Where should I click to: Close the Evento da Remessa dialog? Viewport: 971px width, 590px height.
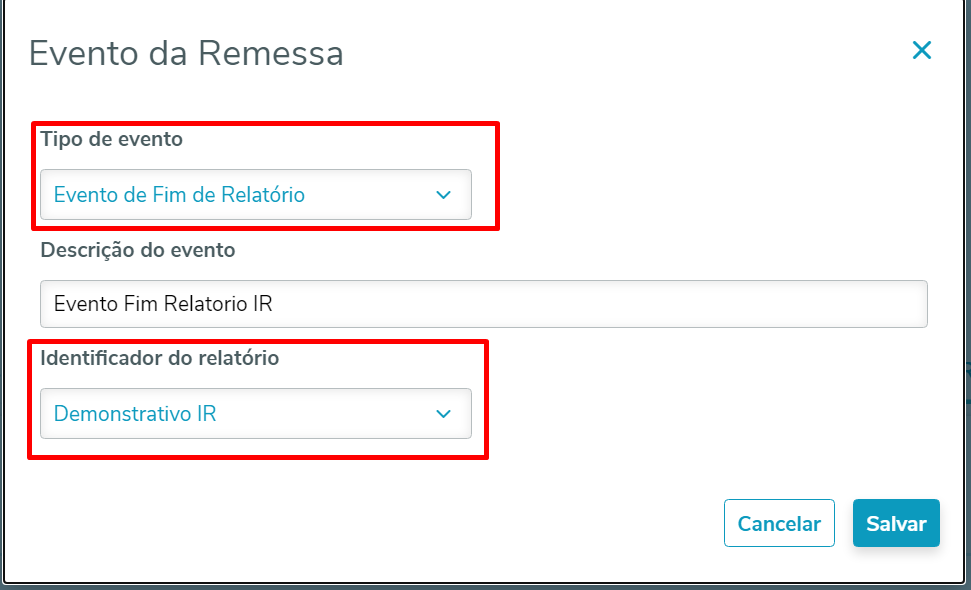(921, 51)
